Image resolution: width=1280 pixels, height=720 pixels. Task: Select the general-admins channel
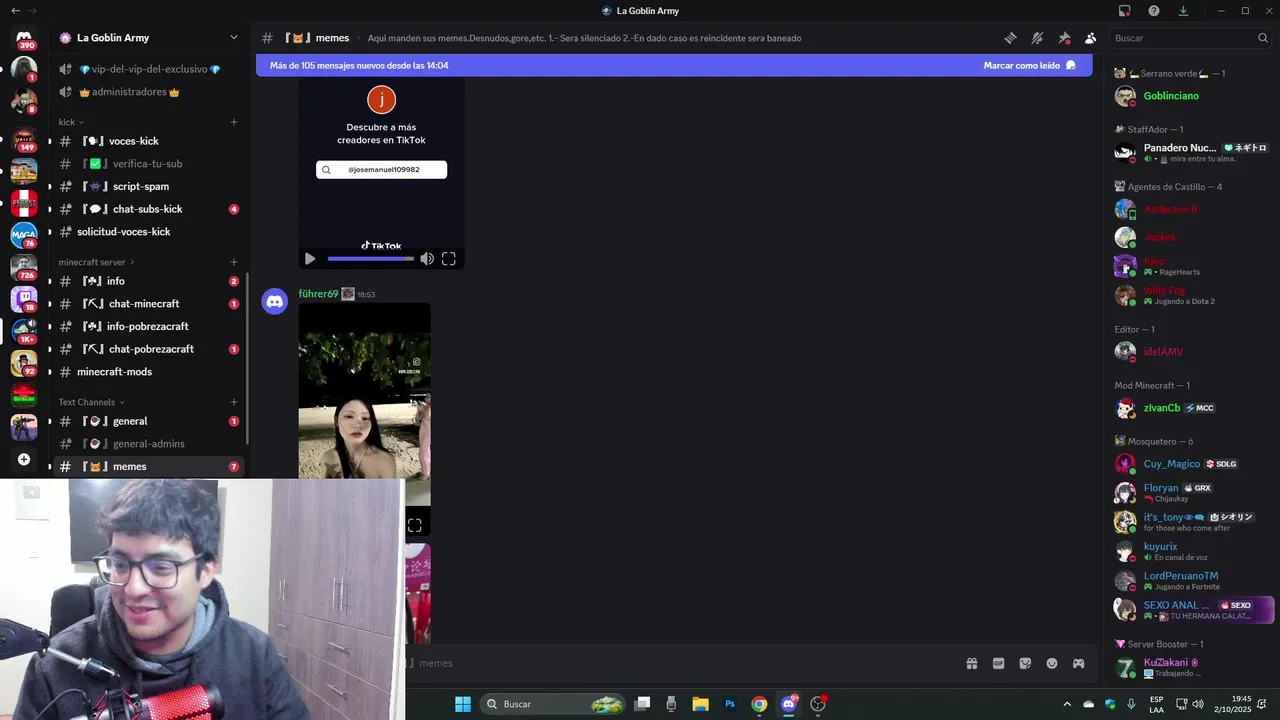148,444
